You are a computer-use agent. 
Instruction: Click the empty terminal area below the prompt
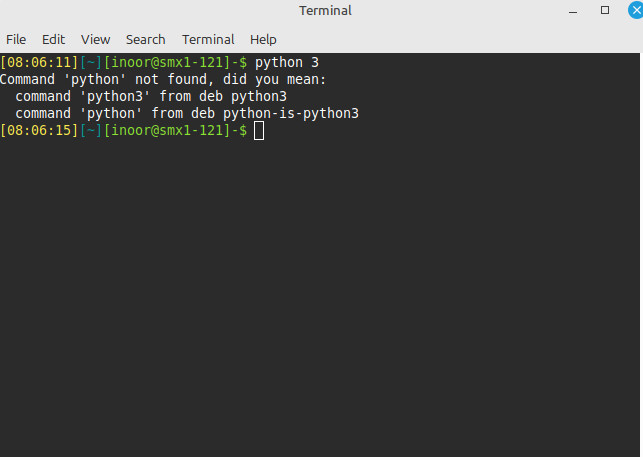[x=320, y=300]
